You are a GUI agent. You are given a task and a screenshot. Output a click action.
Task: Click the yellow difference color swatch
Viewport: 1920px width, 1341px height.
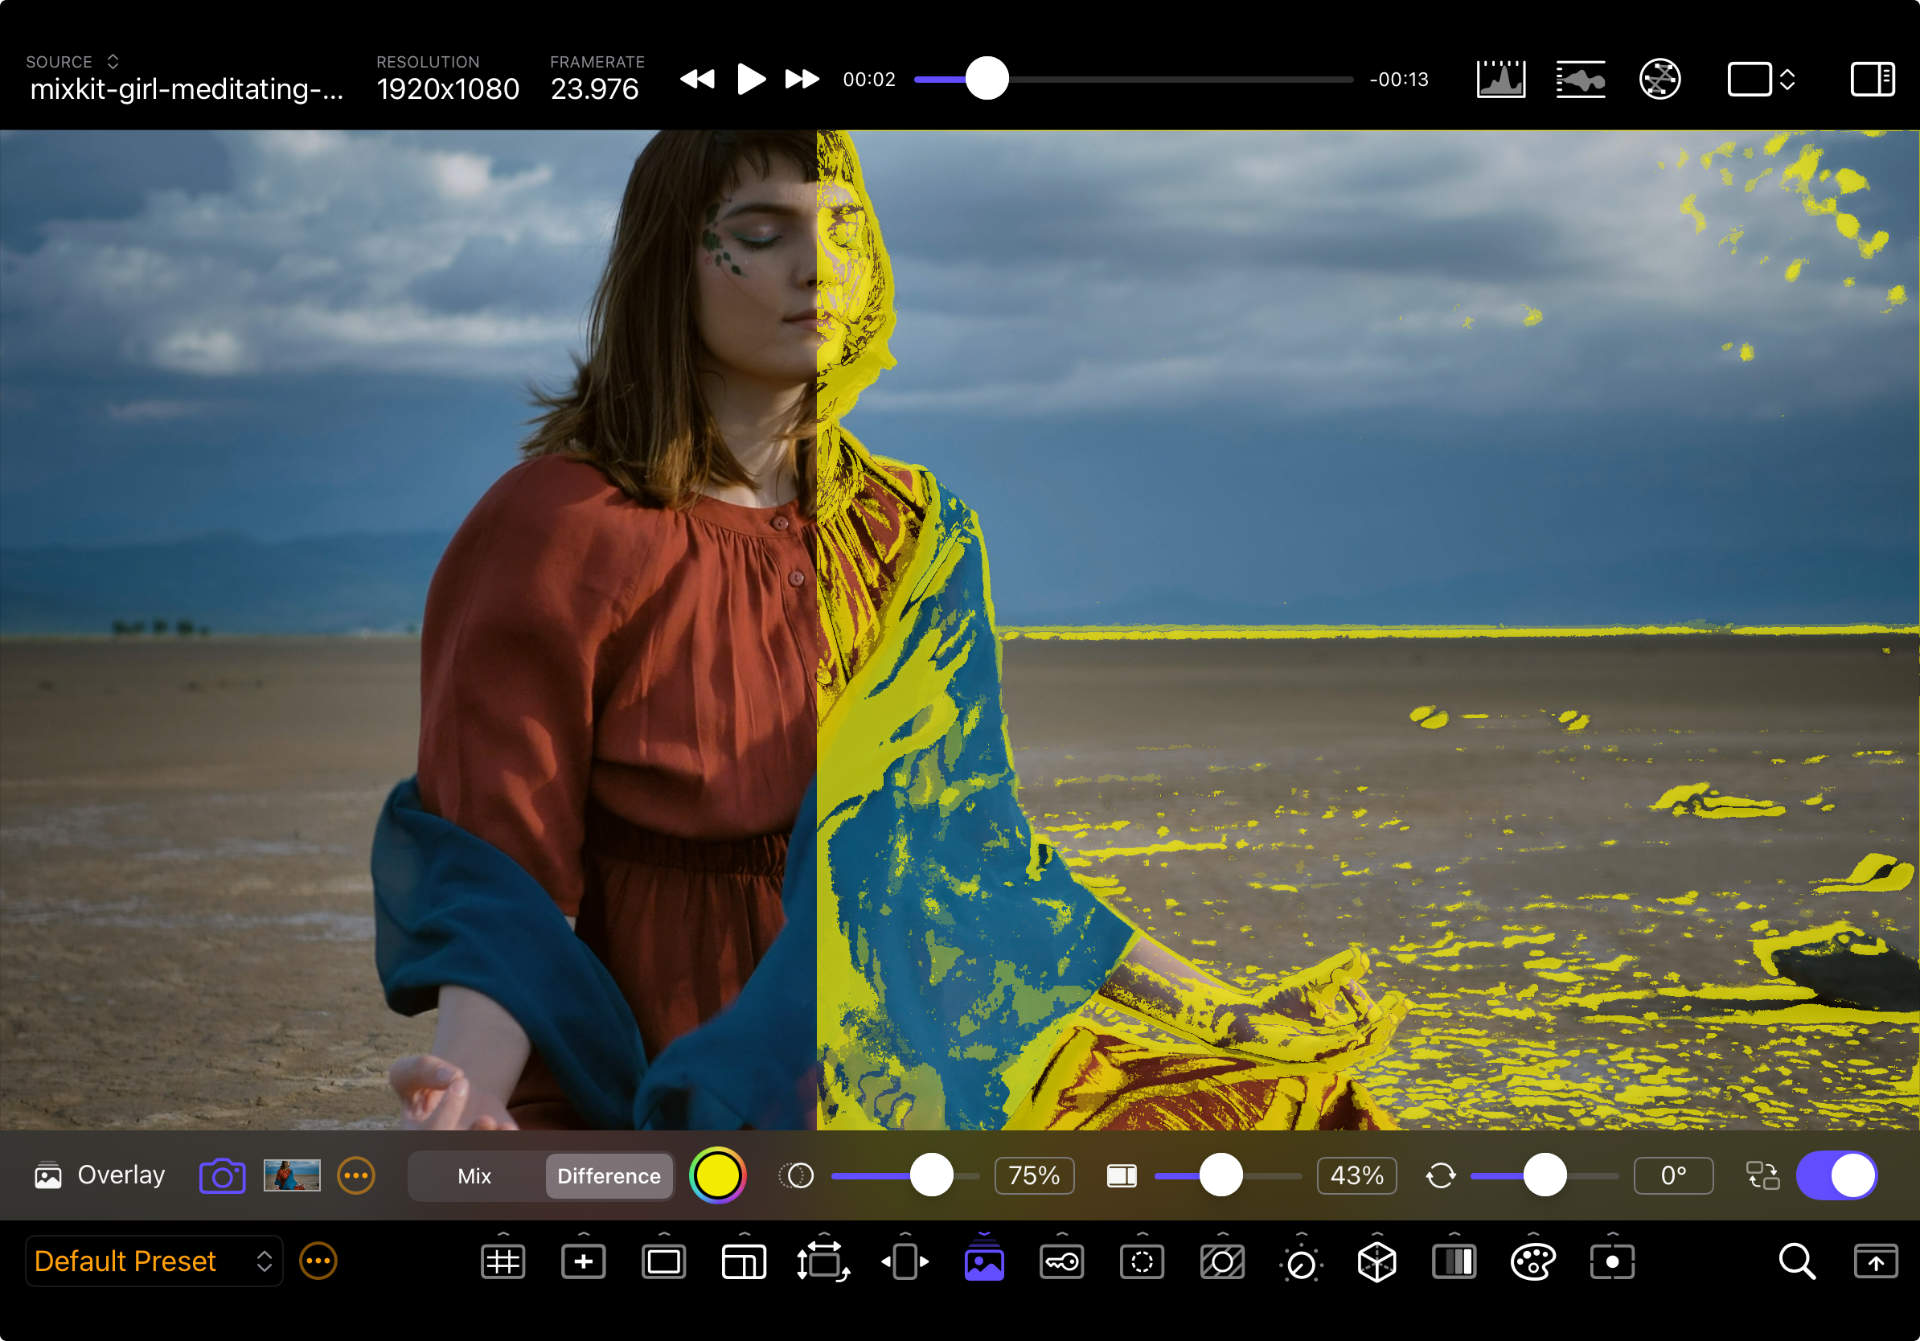click(717, 1176)
